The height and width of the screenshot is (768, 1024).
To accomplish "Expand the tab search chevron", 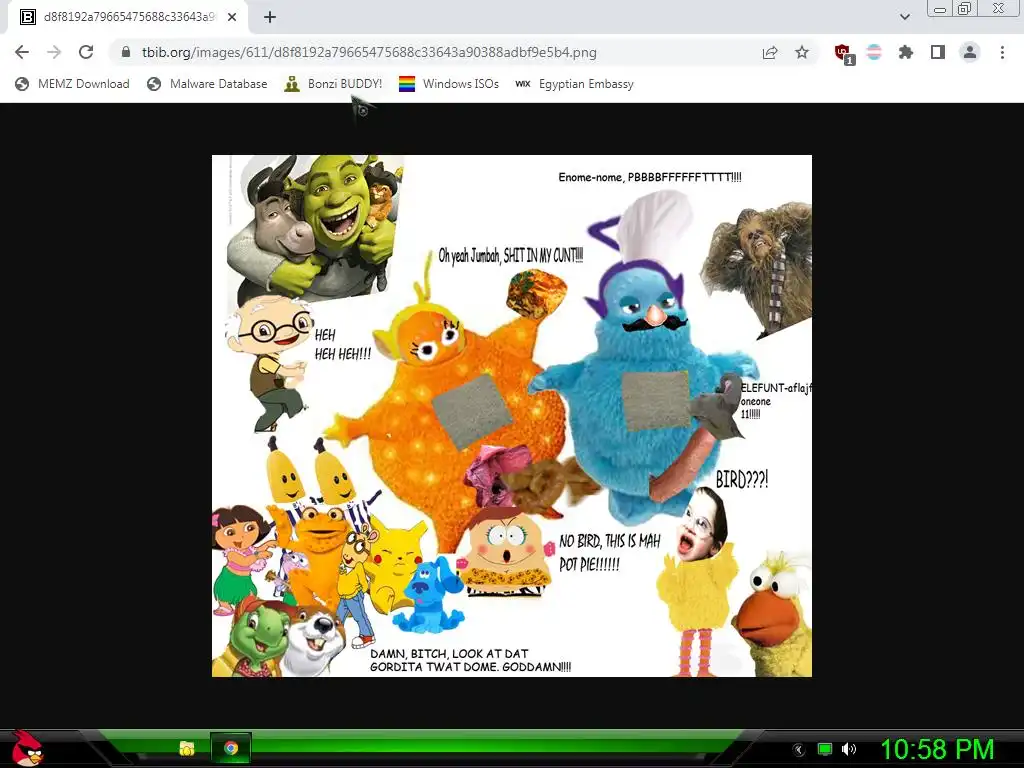I will pos(905,17).
